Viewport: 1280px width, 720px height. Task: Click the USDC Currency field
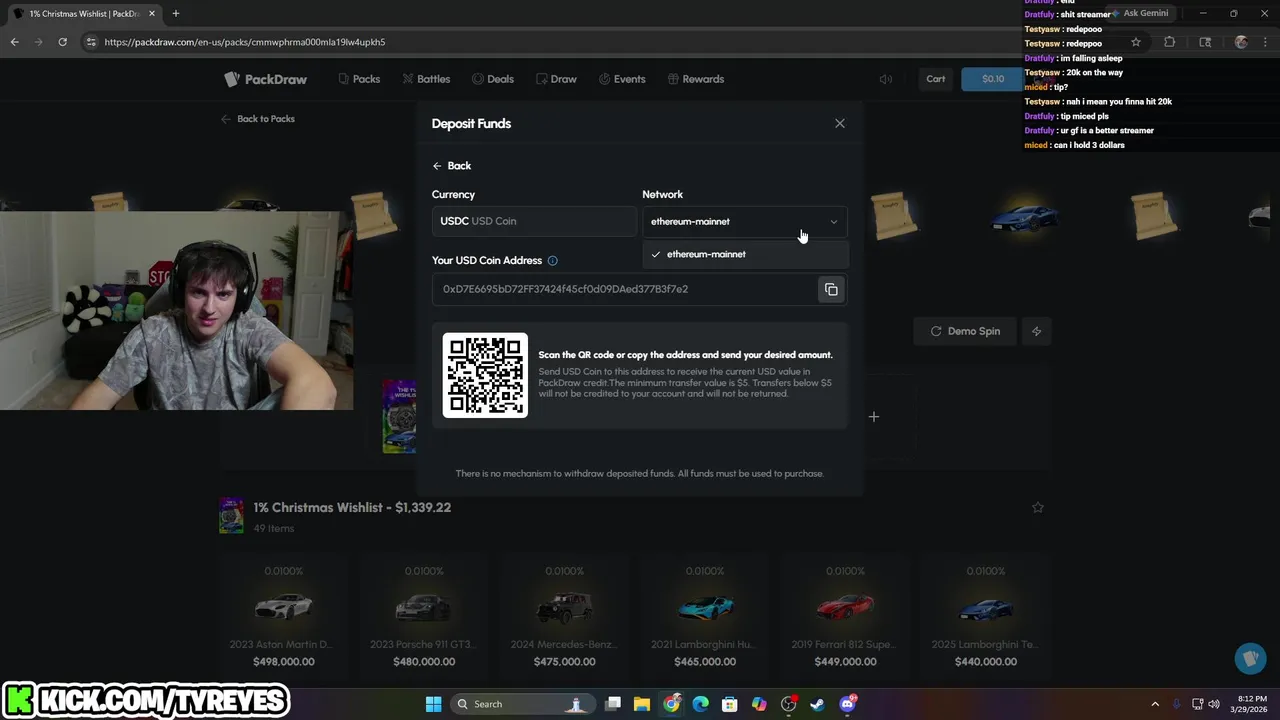click(x=534, y=221)
